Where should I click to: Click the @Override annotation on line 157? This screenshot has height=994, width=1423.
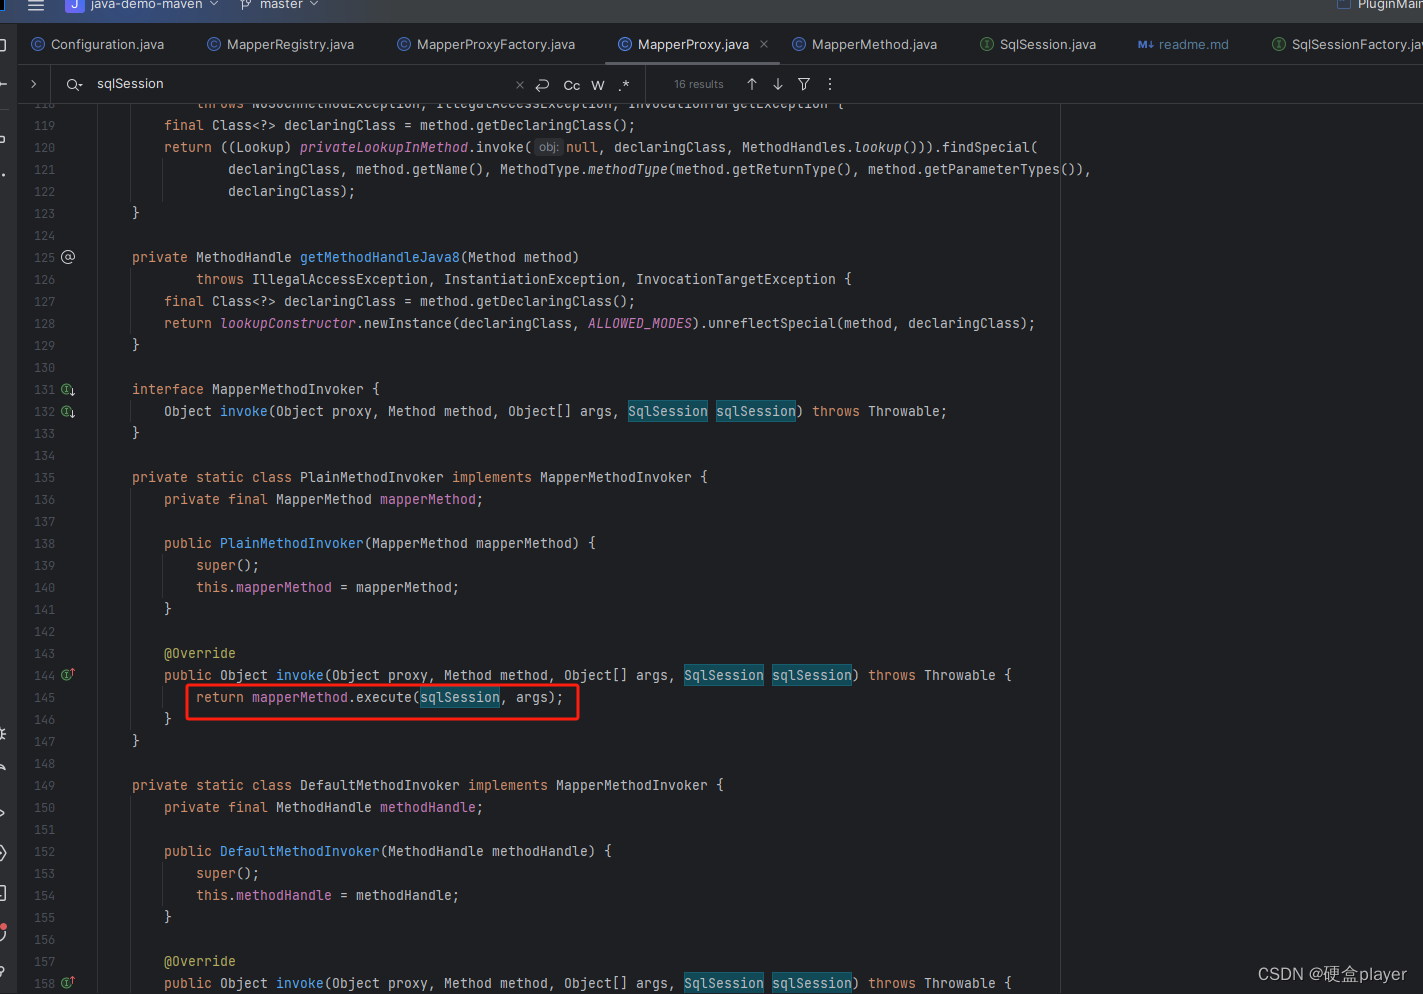[x=200, y=961]
